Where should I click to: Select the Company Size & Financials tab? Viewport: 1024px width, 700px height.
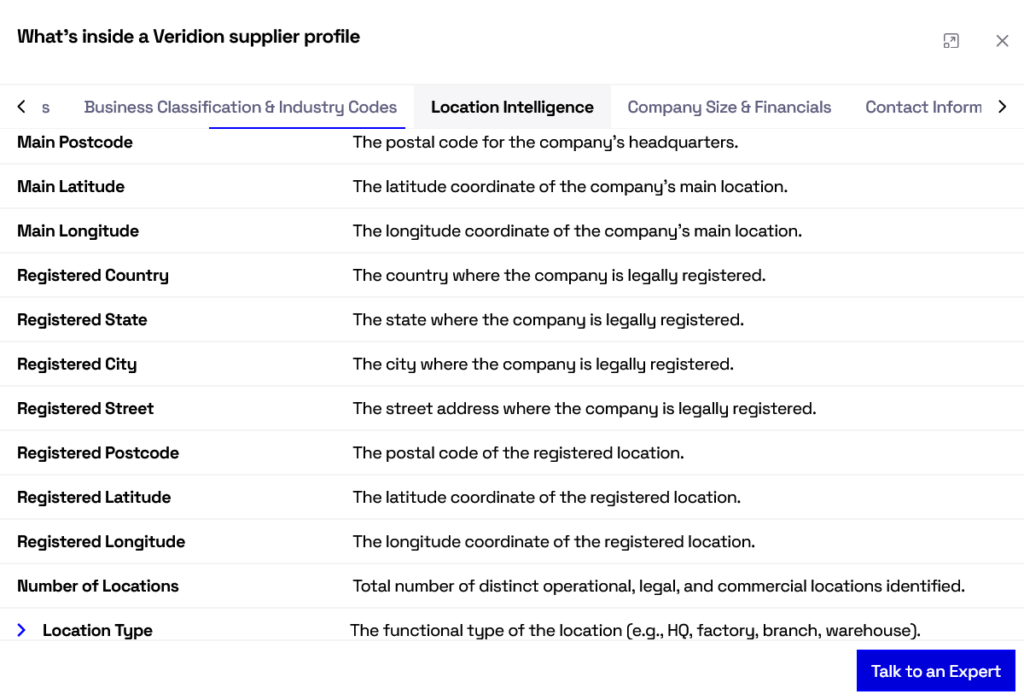tap(729, 106)
